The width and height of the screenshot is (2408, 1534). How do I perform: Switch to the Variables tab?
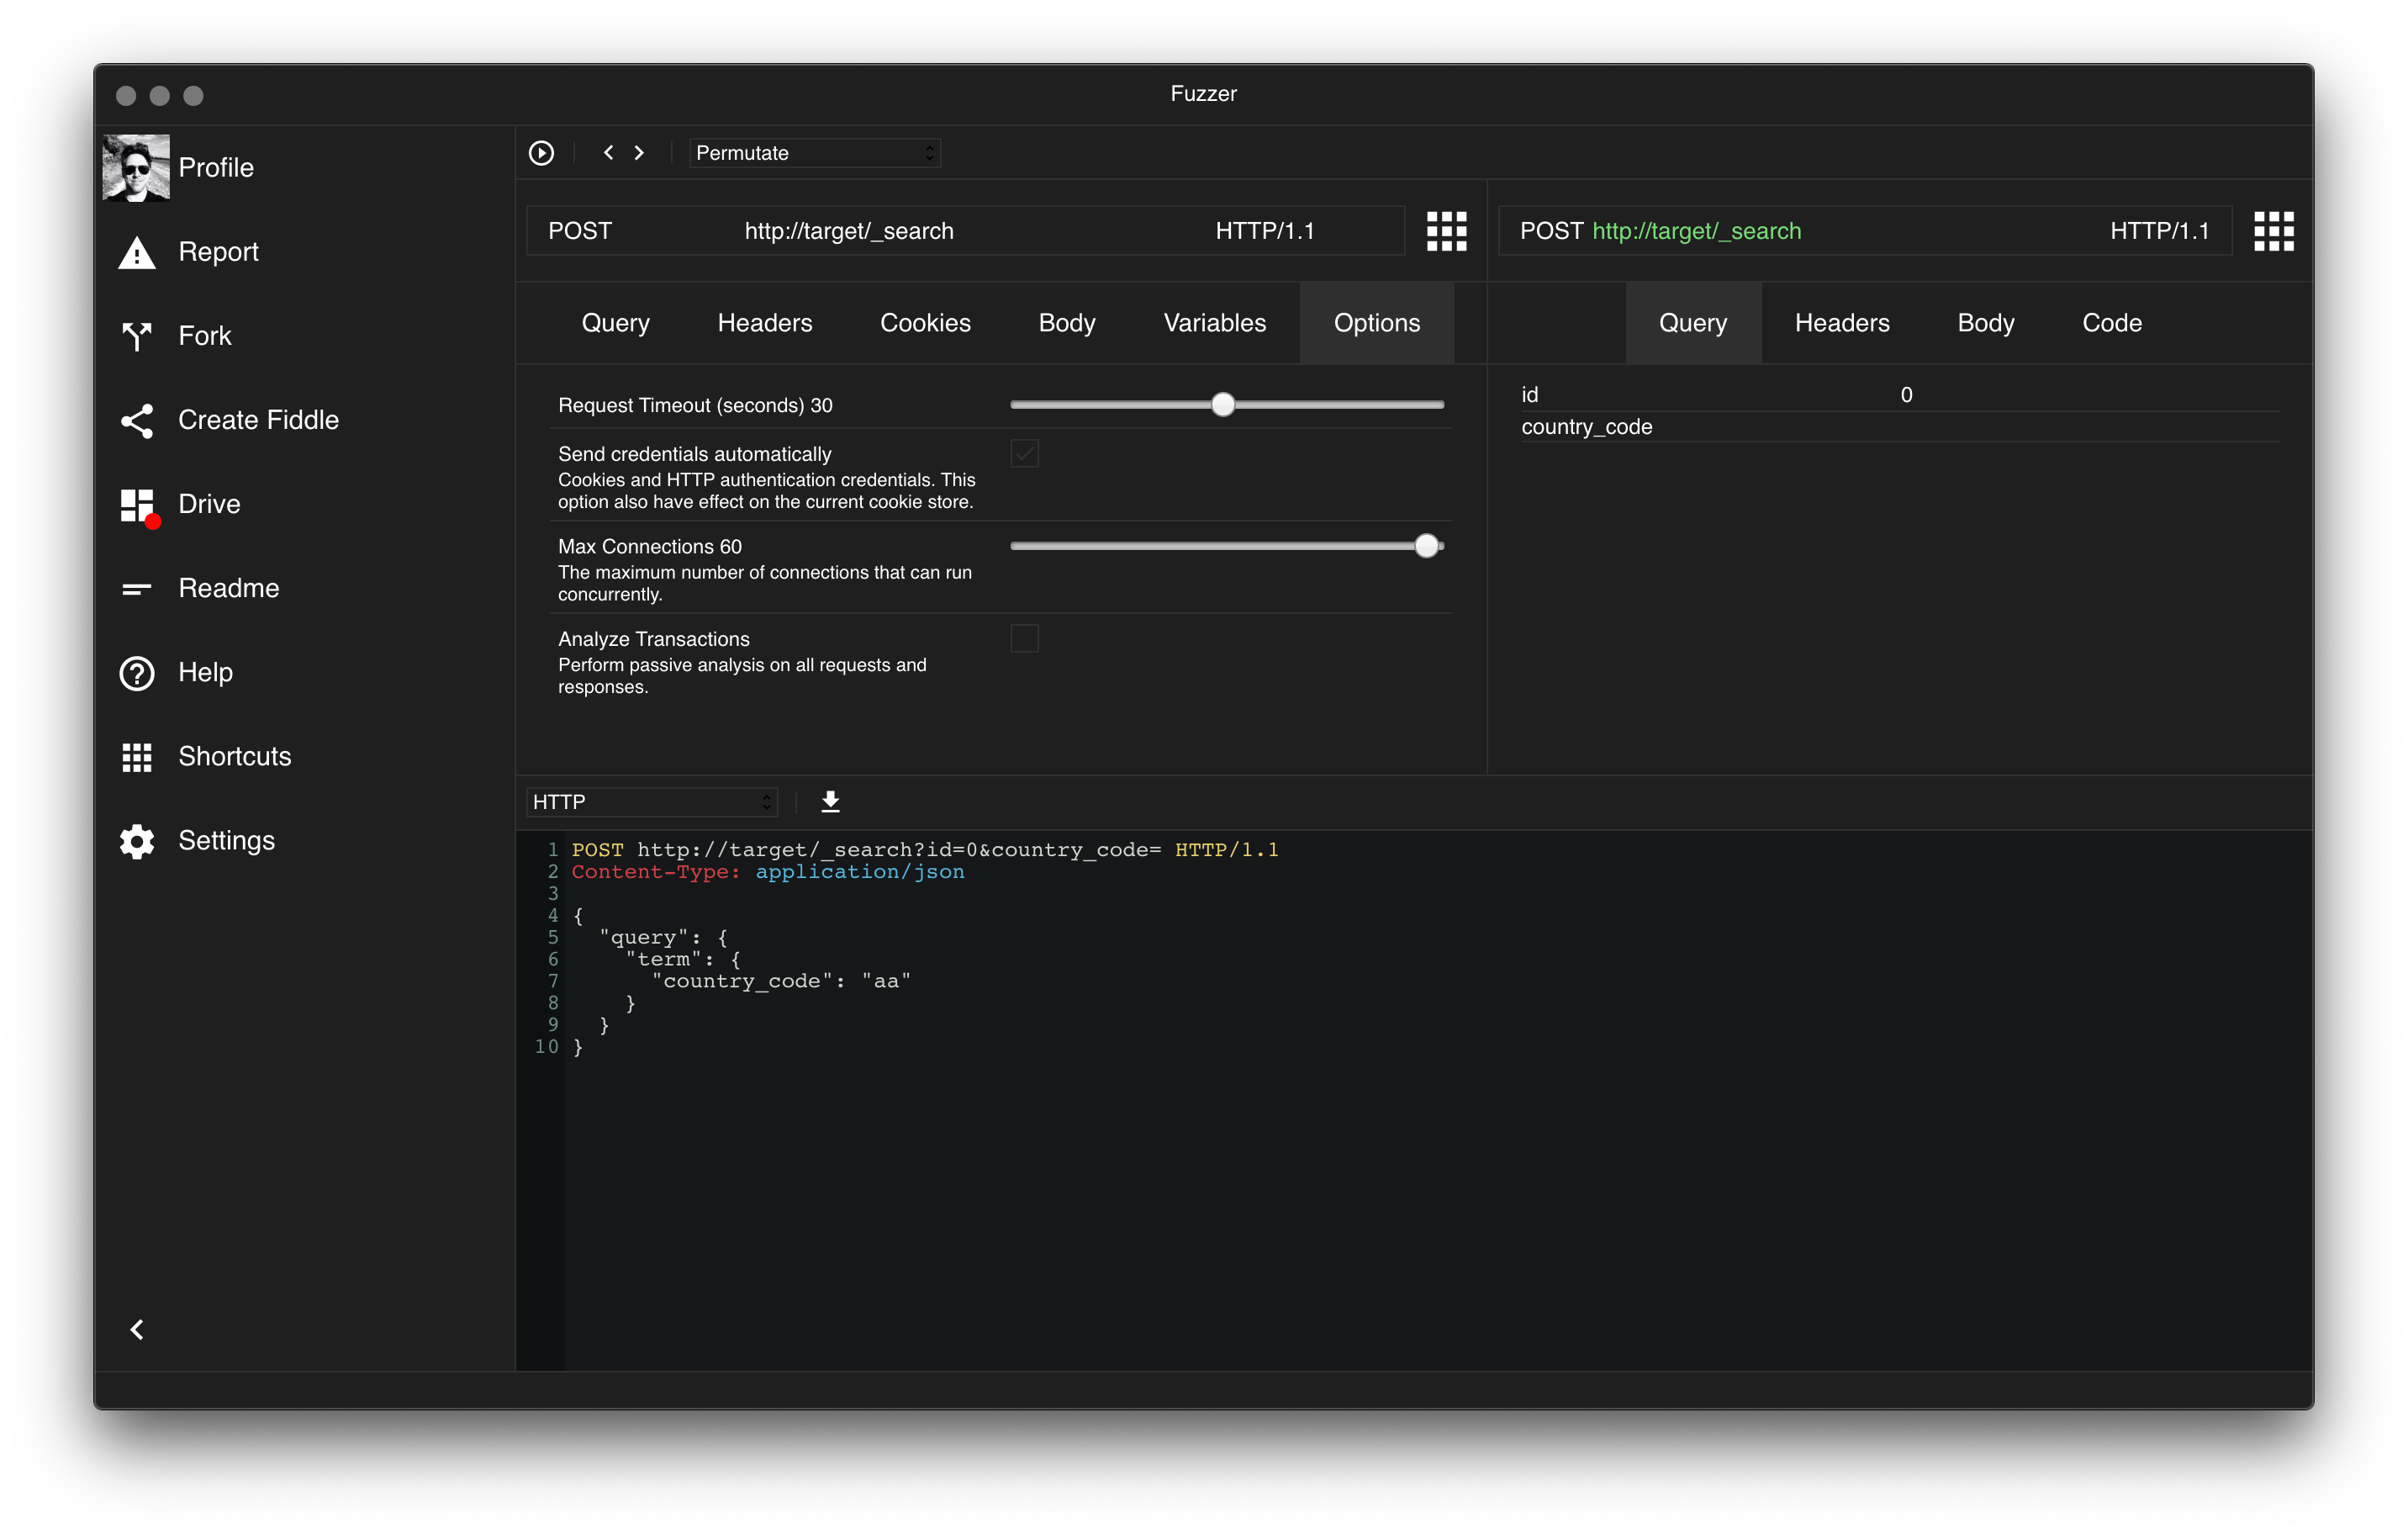point(1214,323)
